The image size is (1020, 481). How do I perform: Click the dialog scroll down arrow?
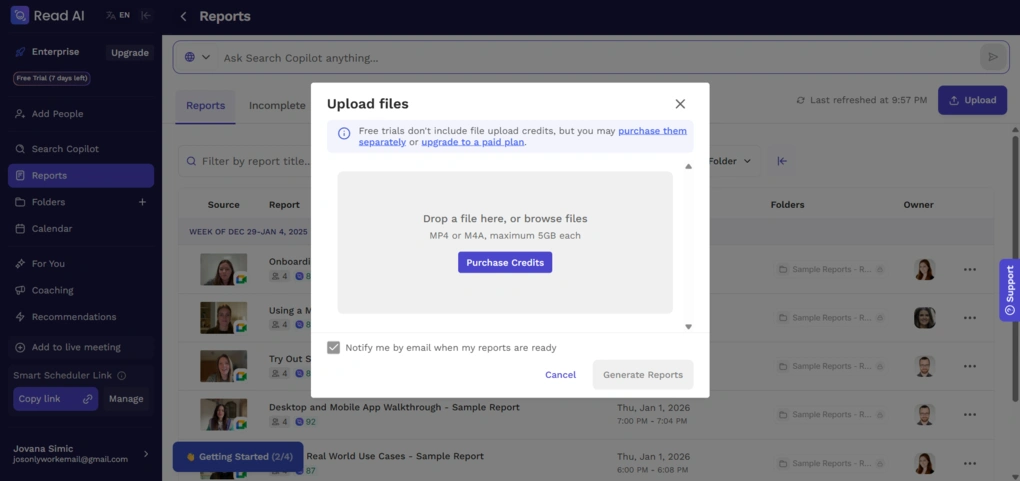(x=688, y=327)
